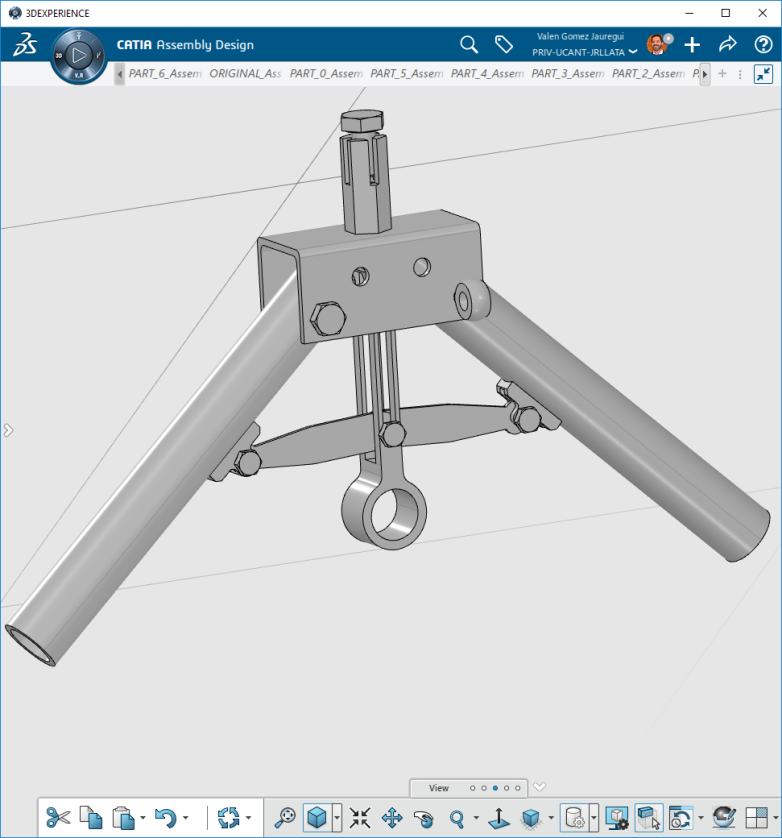Select the Normal View axis icon
782x838 pixels.
(499, 818)
